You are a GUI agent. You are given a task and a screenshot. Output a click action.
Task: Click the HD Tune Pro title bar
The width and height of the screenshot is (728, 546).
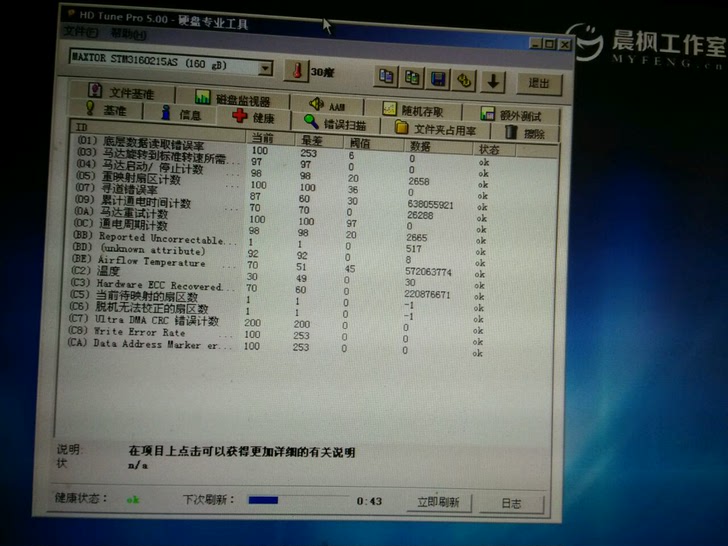pos(316,28)
